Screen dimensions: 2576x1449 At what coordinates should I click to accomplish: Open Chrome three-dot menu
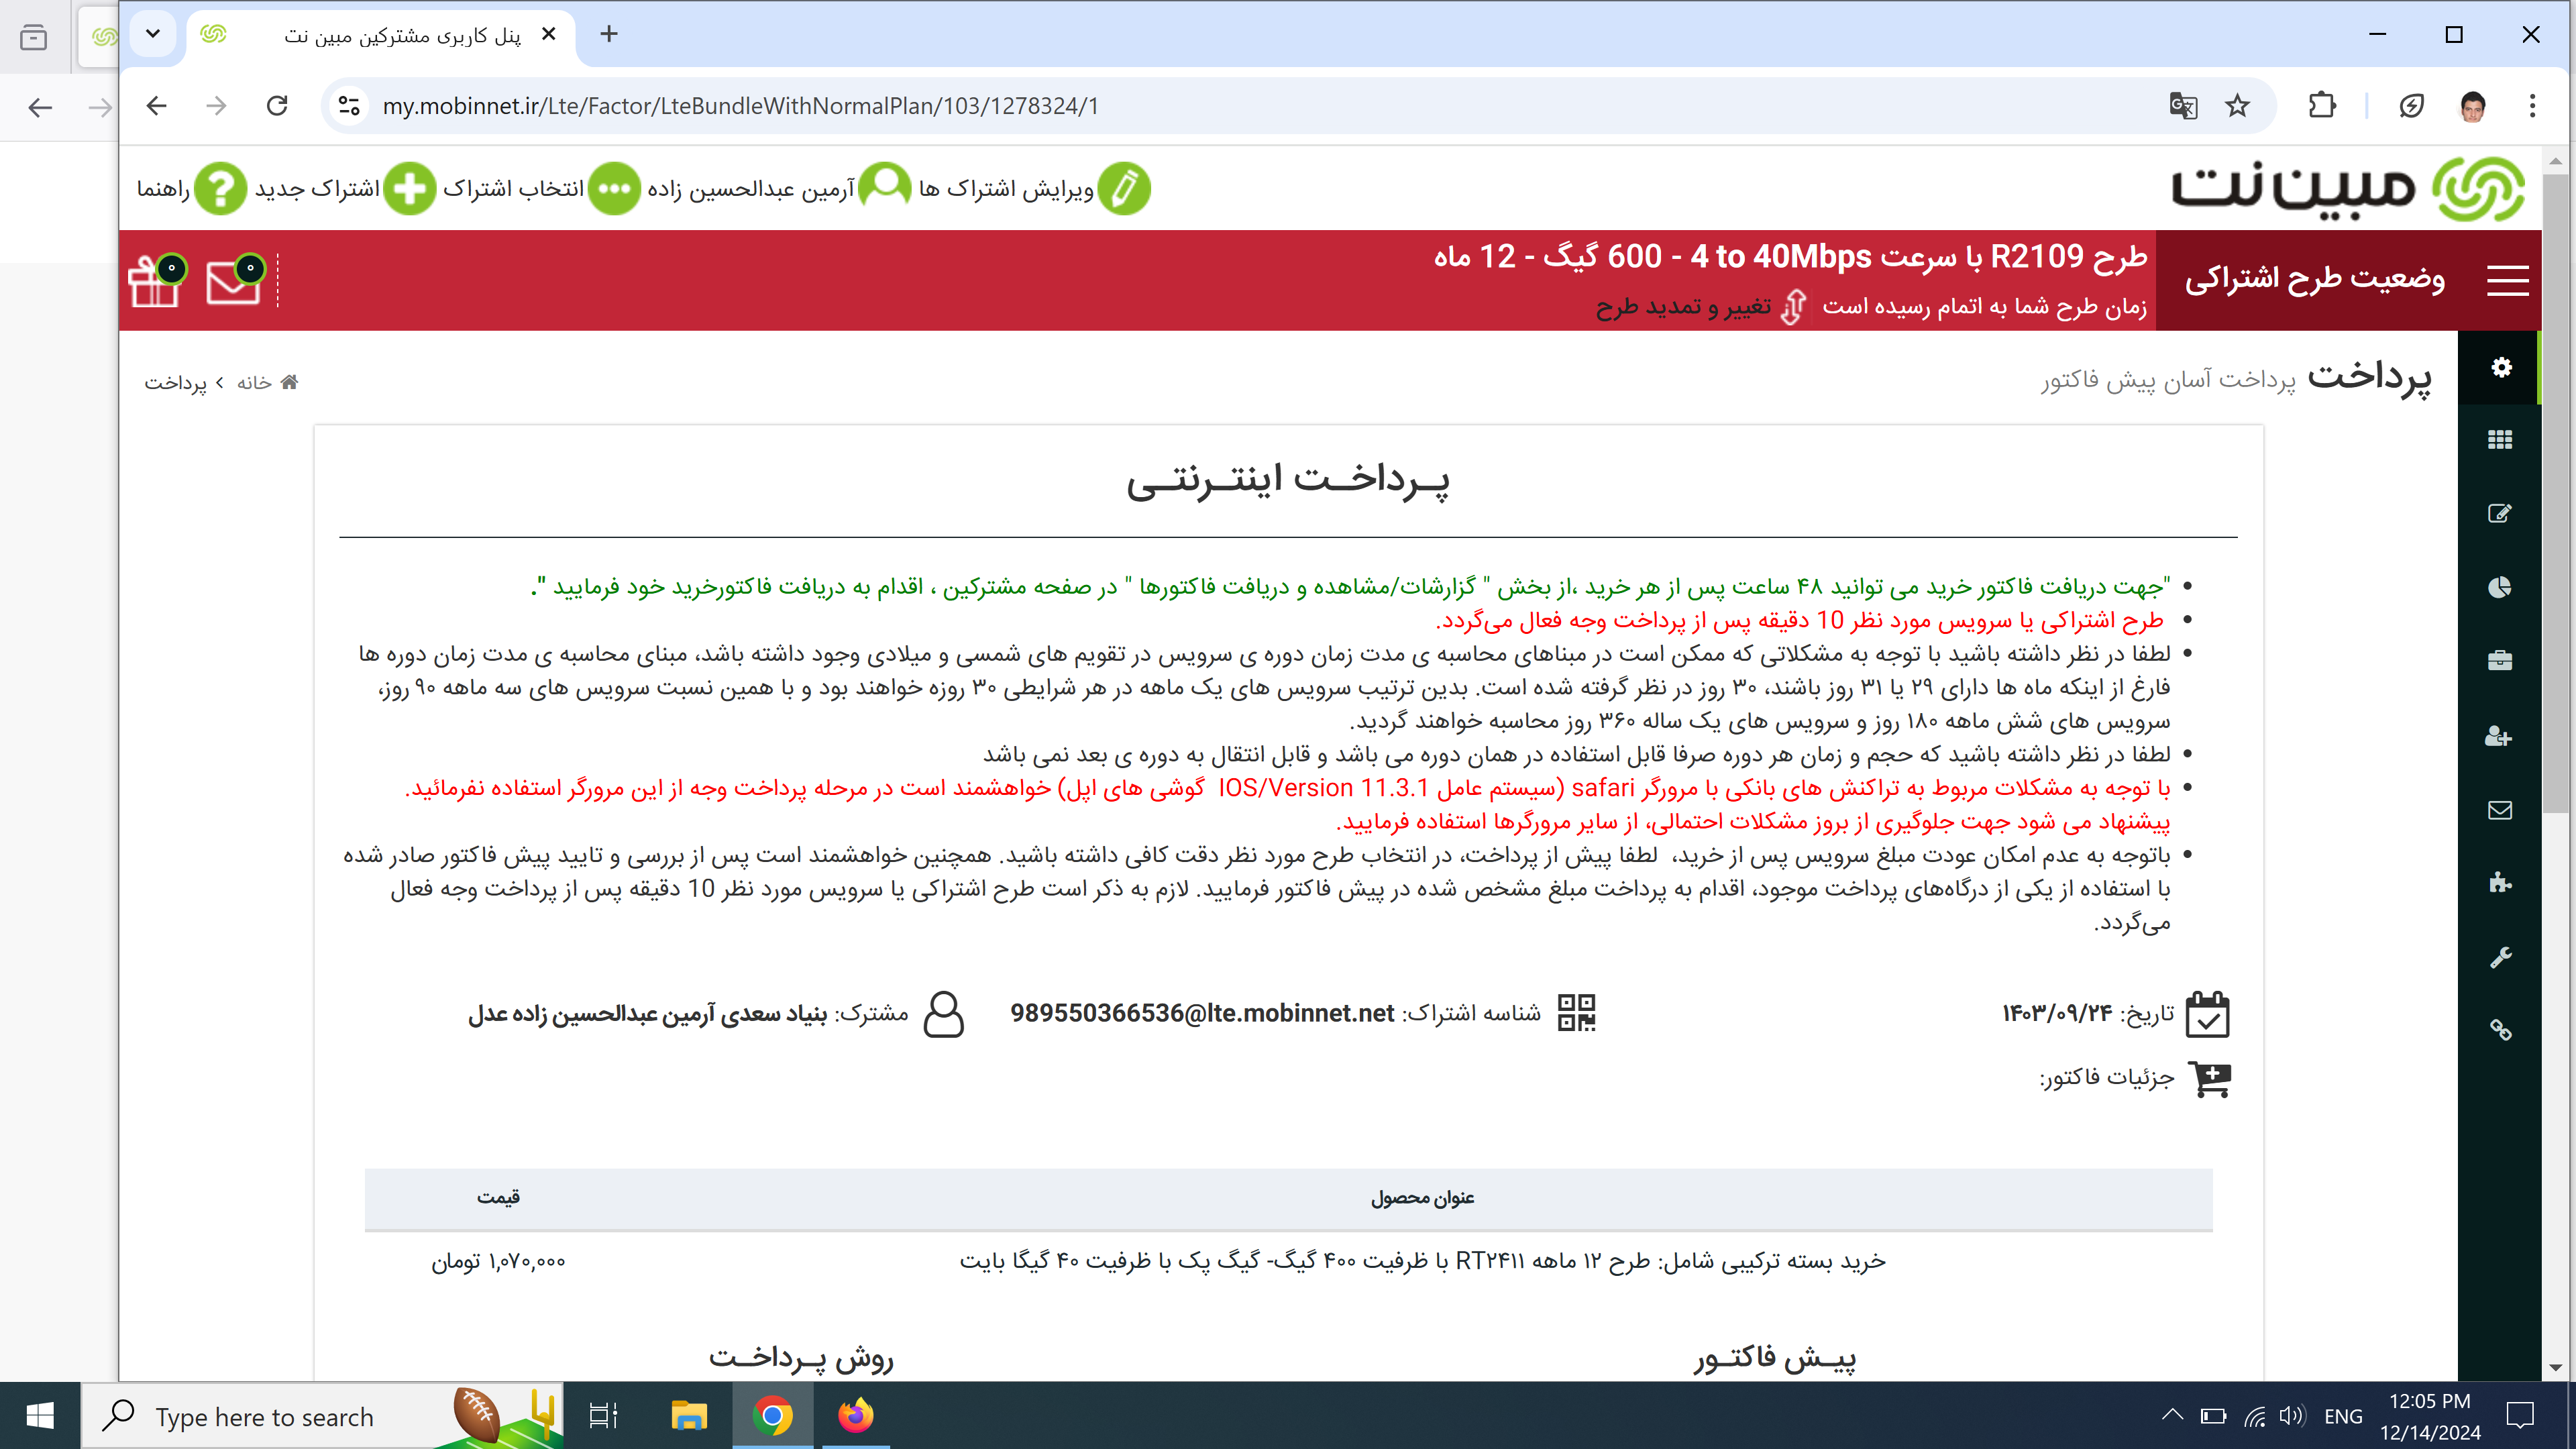[2533, 106]
